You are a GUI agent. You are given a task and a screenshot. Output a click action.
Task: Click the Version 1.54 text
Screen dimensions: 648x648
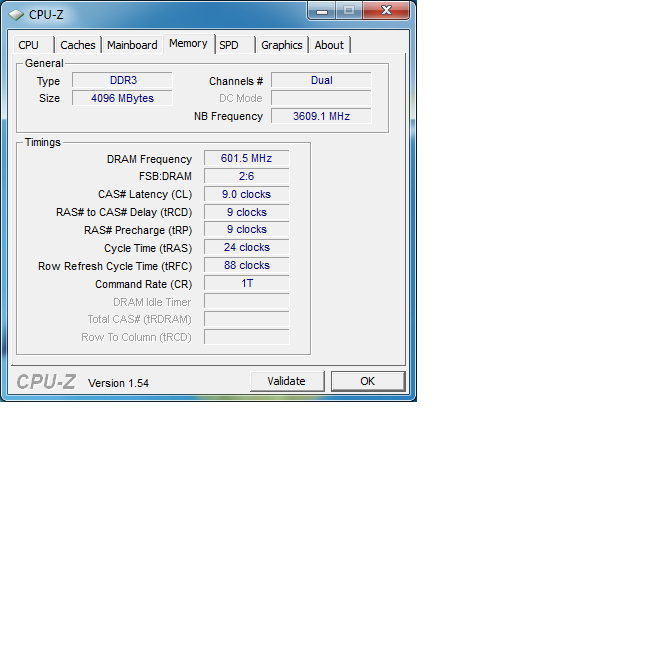point(118,383)
